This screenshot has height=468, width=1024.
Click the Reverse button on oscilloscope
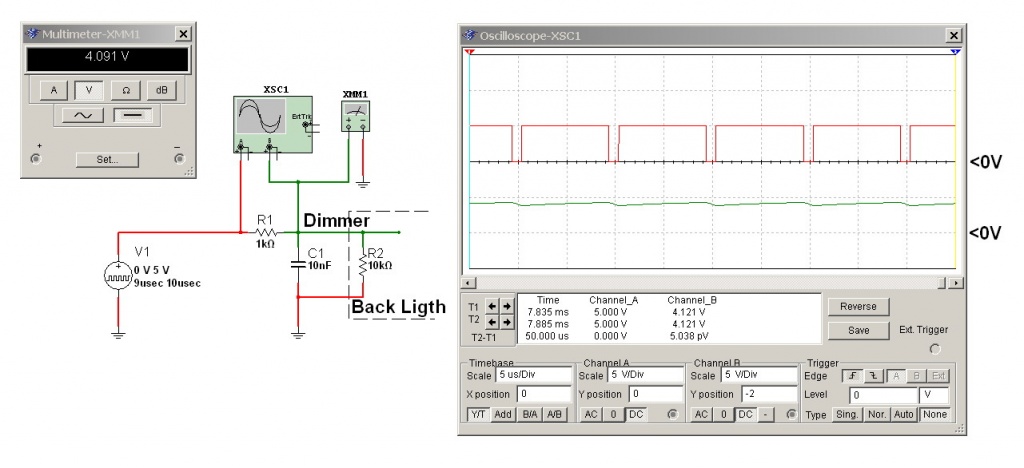(x=858, y=307)
